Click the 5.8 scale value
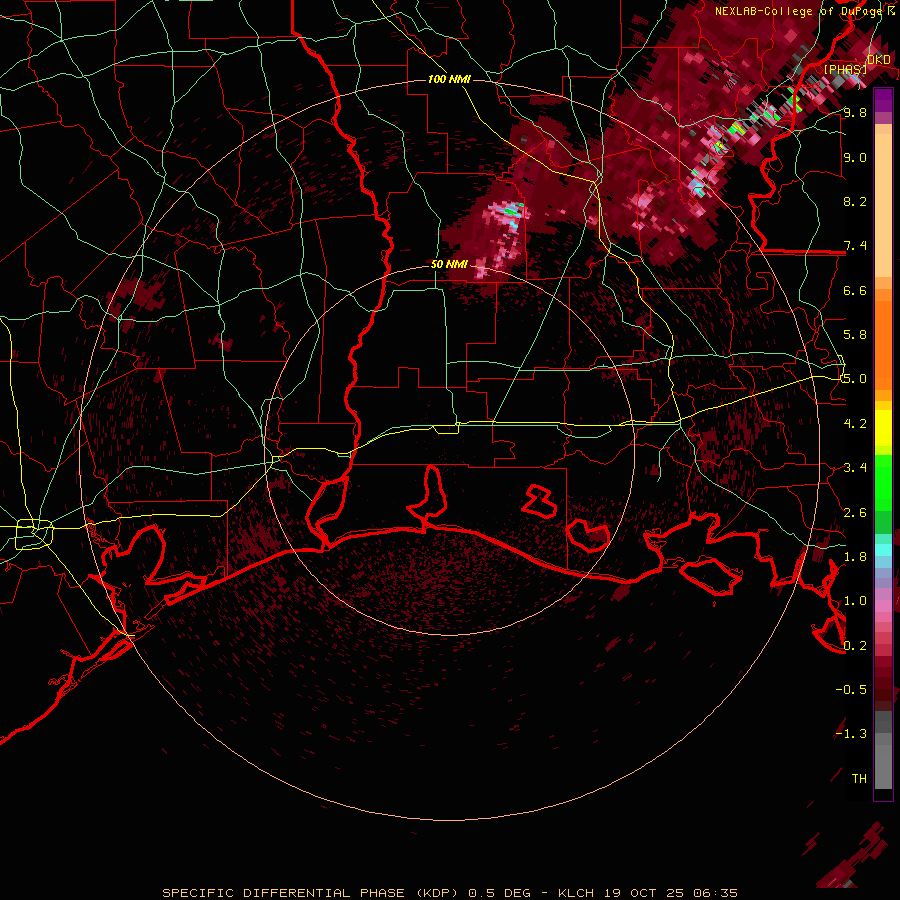This screenshot has height=900, width=900. (x=855, y=335)
